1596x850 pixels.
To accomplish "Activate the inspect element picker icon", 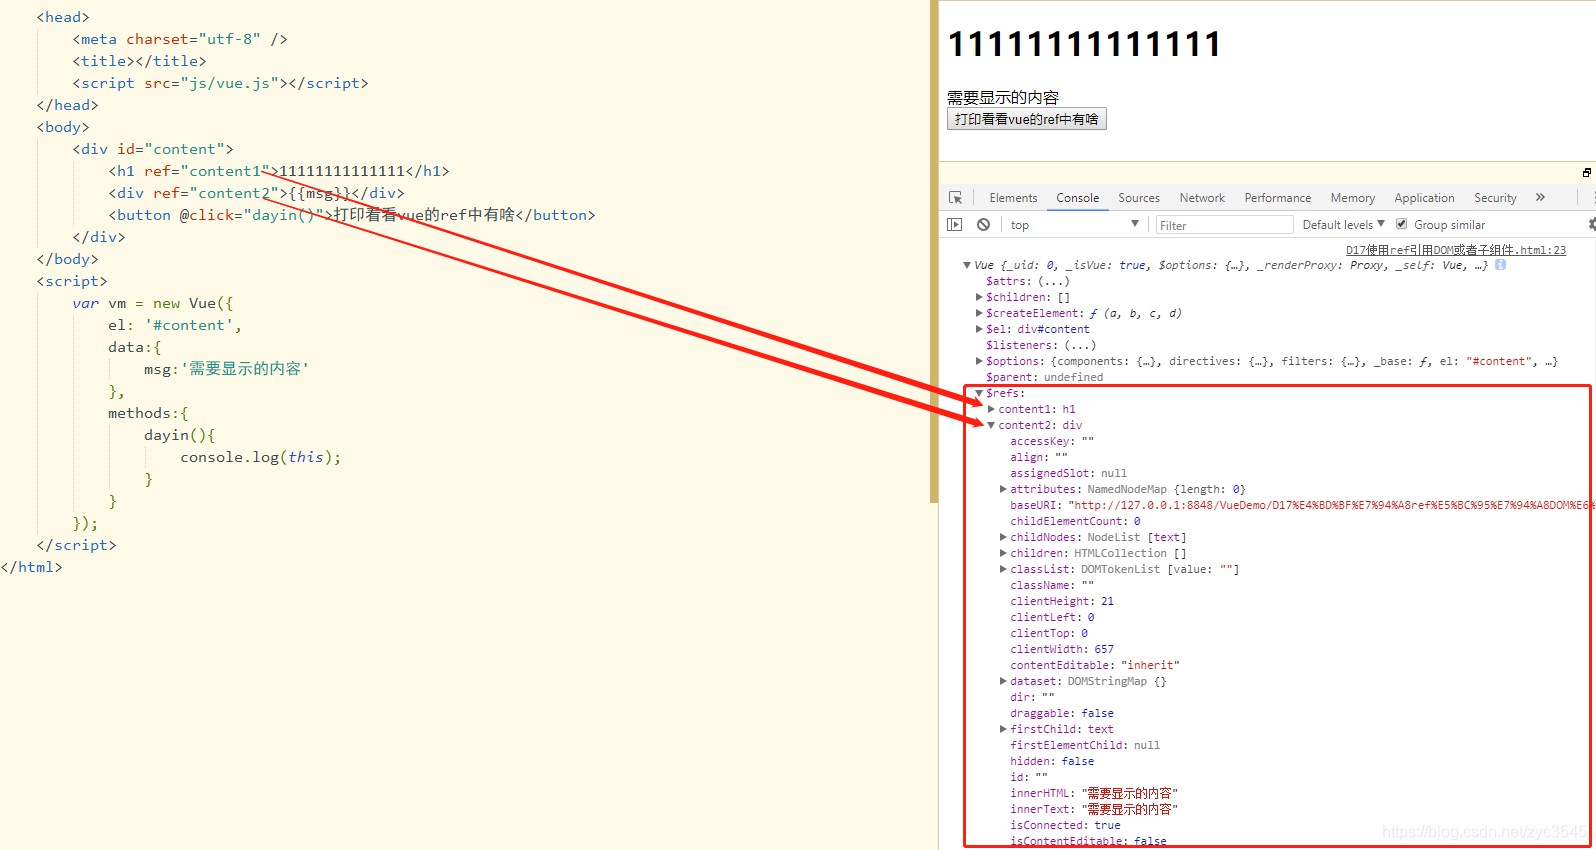I will coord(956,198).
